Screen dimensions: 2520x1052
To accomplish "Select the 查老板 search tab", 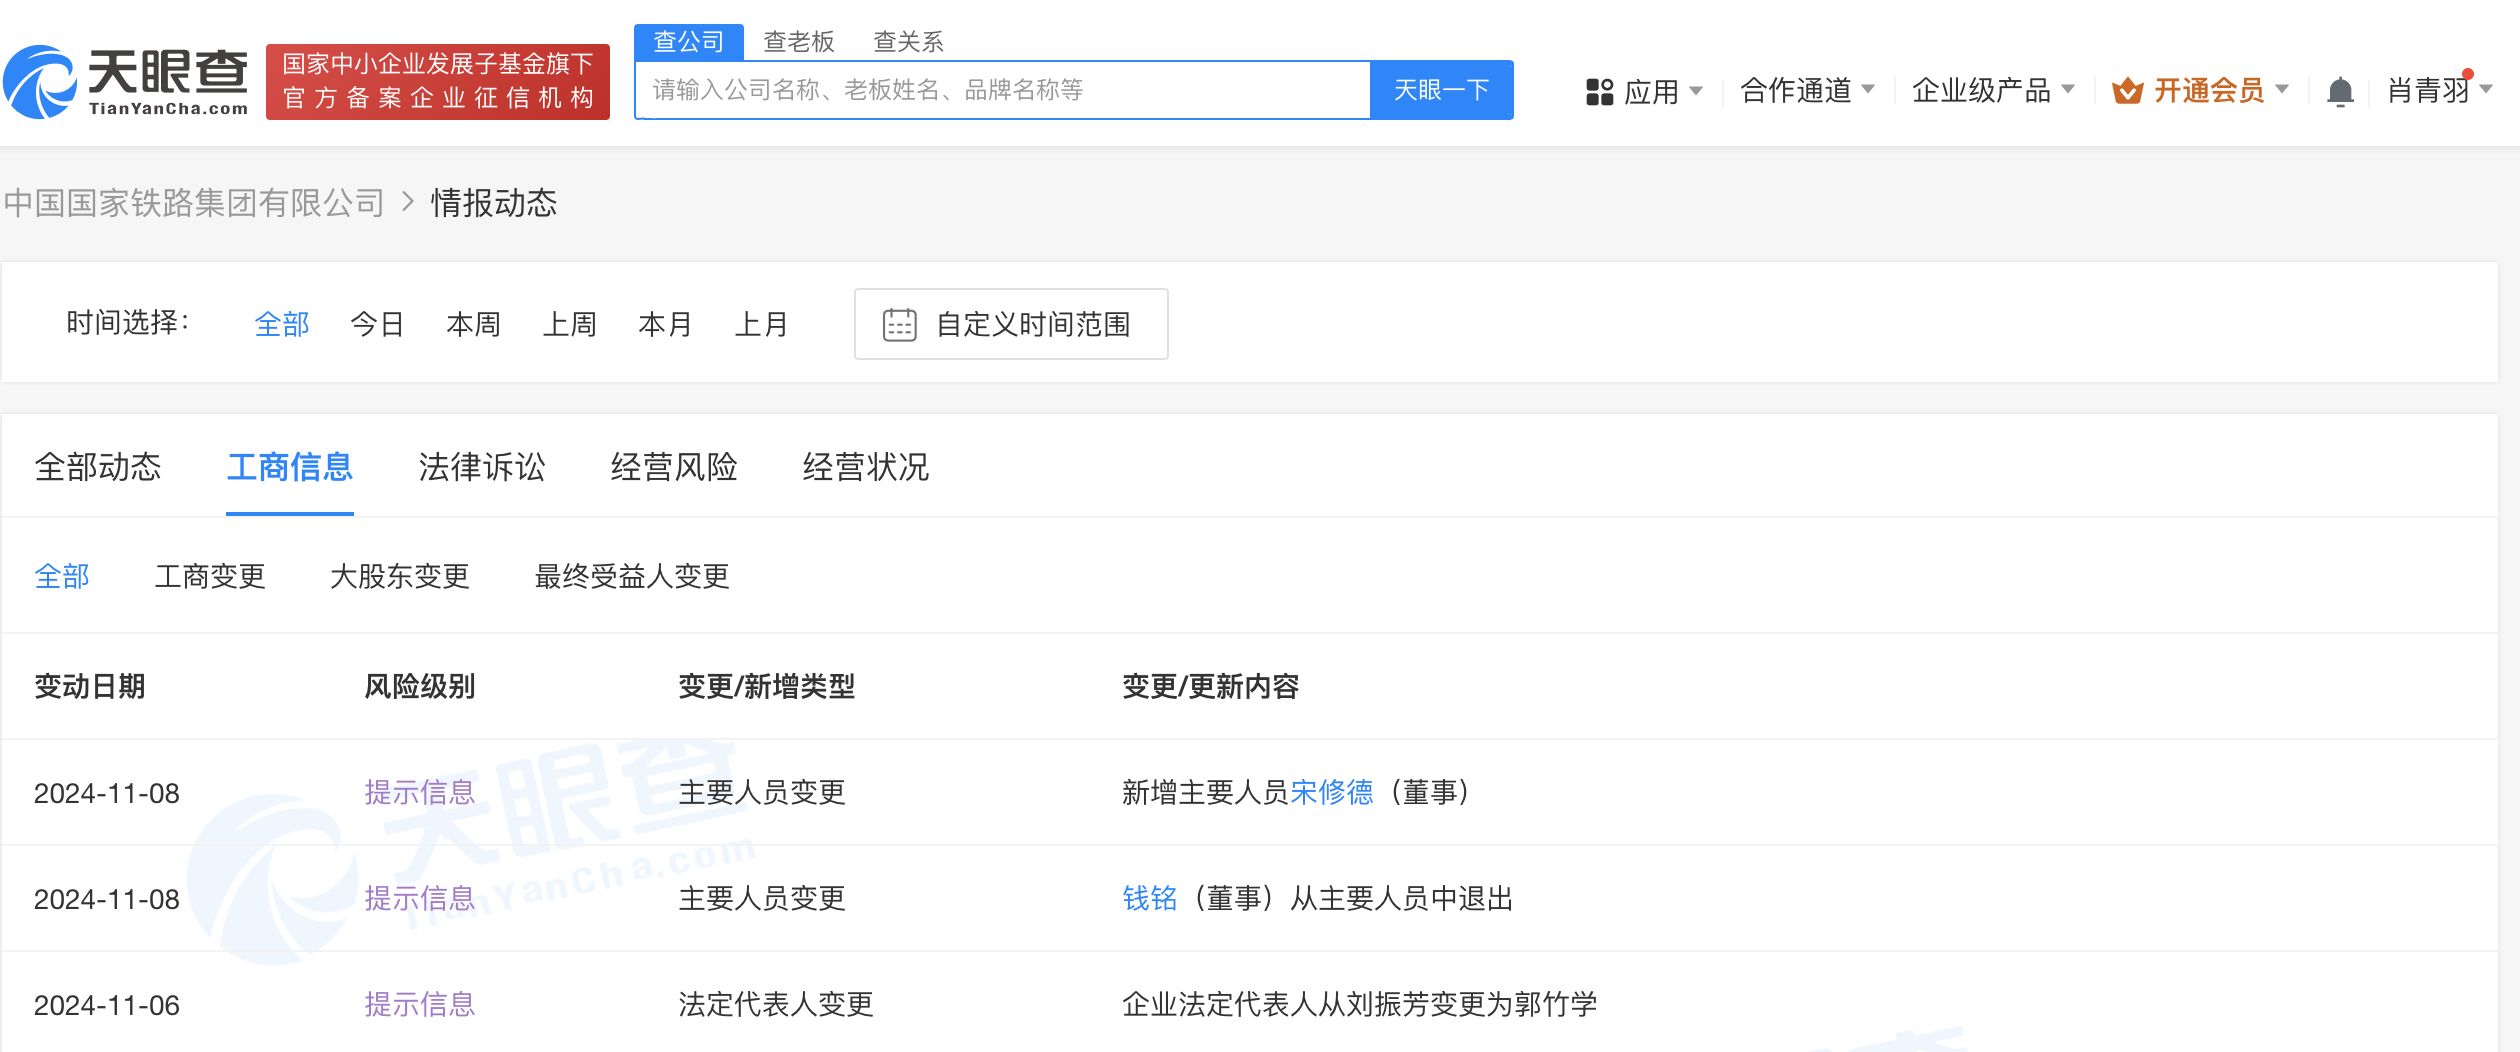I will coord(798,42).
